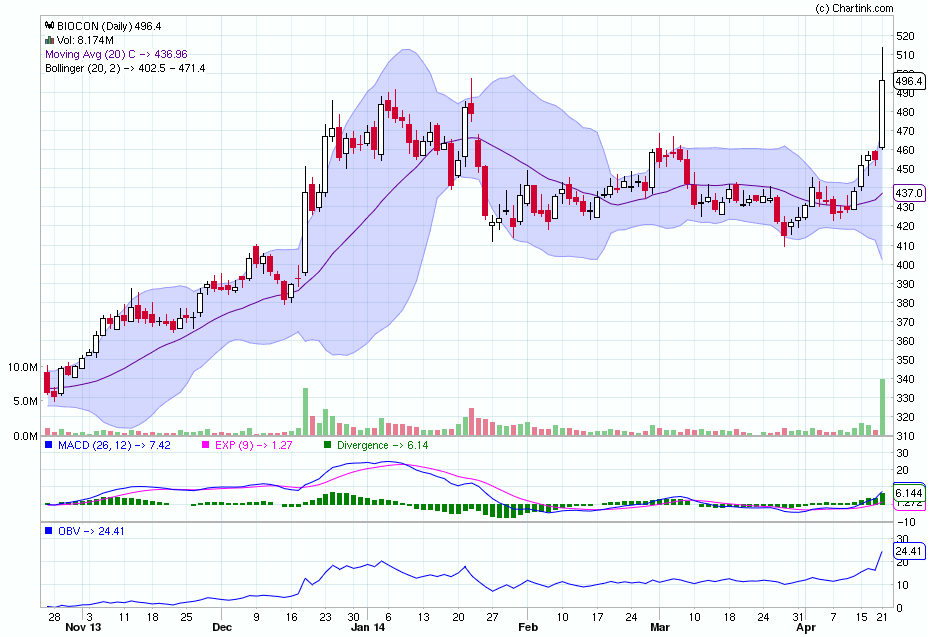Screen dimensions: 930x637
Task: Click the 28 date label before Nov
Action: 55,617
